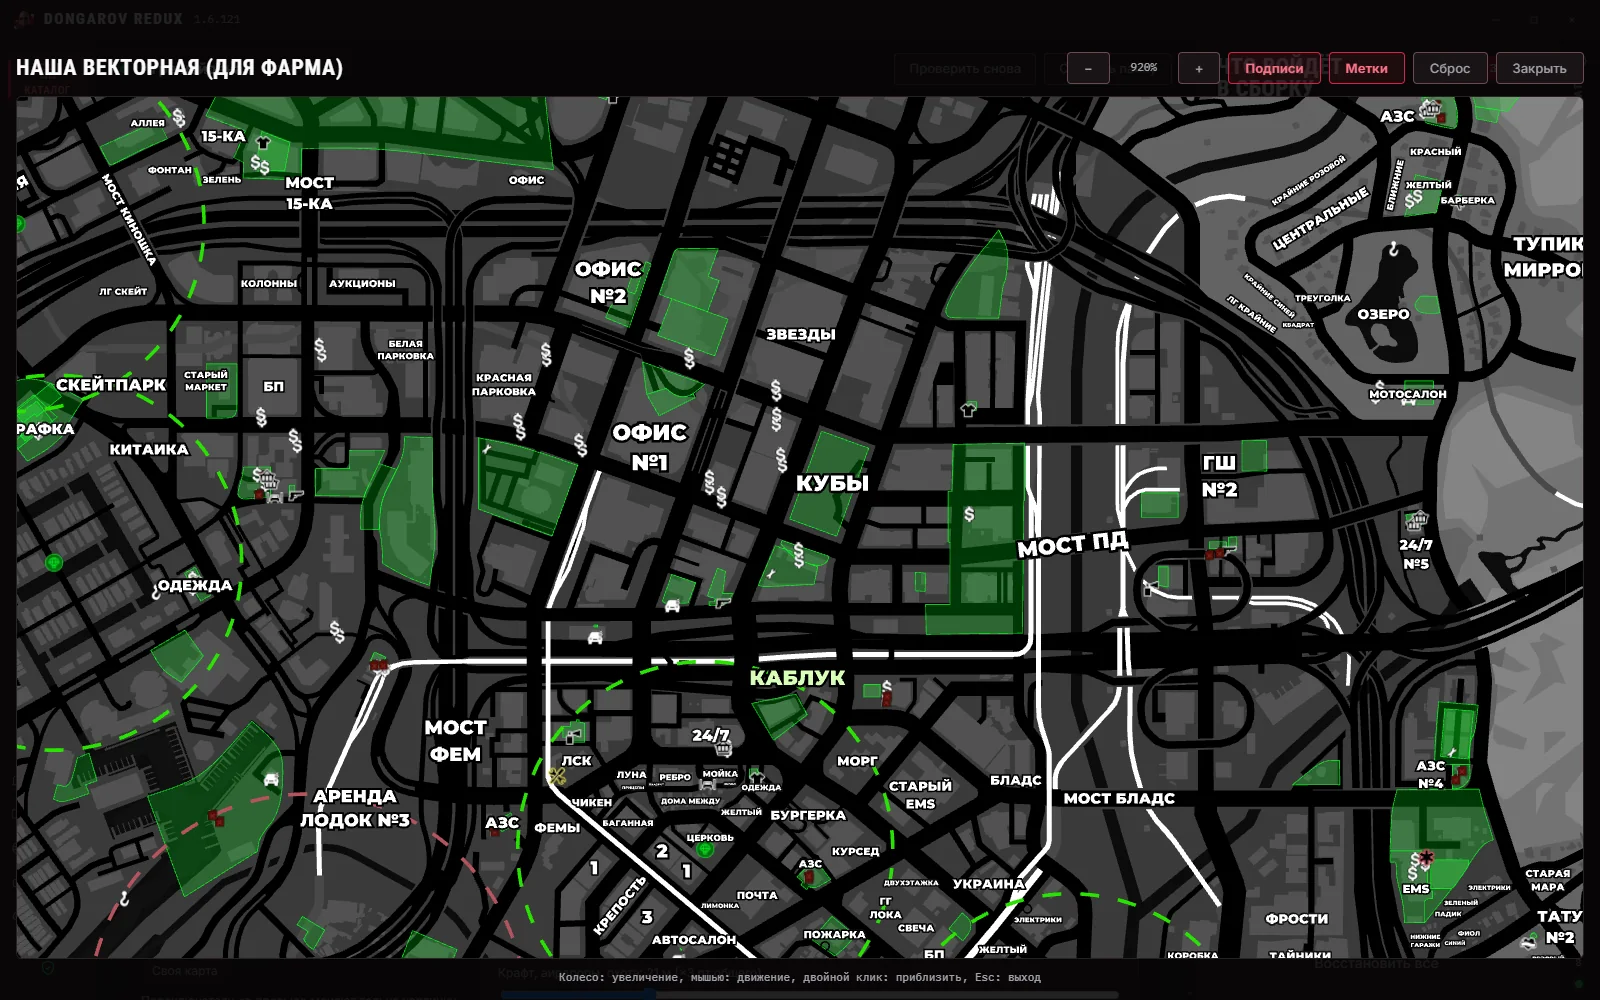The image size is (1600, 1000).
Task: Click the red fuel canister icons by АЗС №4
Action: coord(1459,773)
